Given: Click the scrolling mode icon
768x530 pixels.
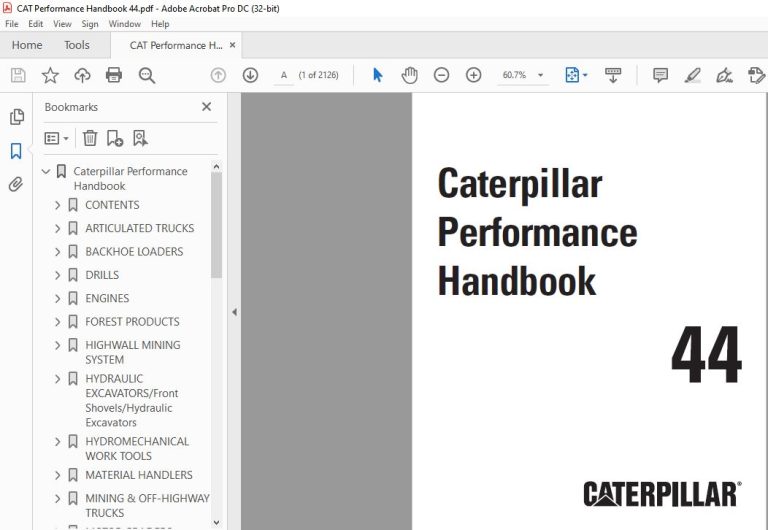Looking at the screenshot, I should tap(613, 75).
